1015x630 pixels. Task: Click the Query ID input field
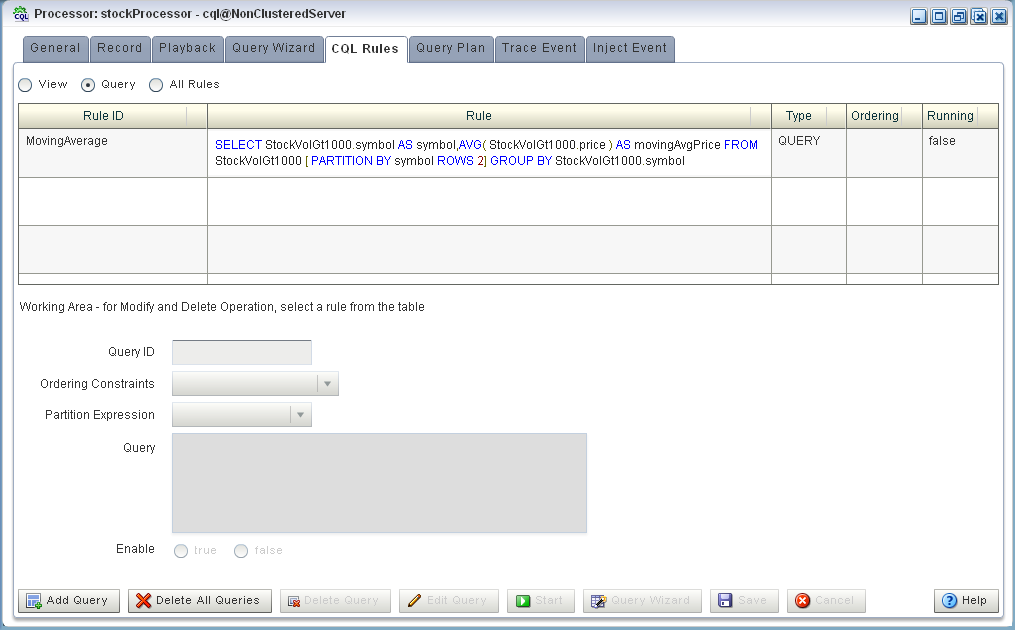tap(240, 351)
